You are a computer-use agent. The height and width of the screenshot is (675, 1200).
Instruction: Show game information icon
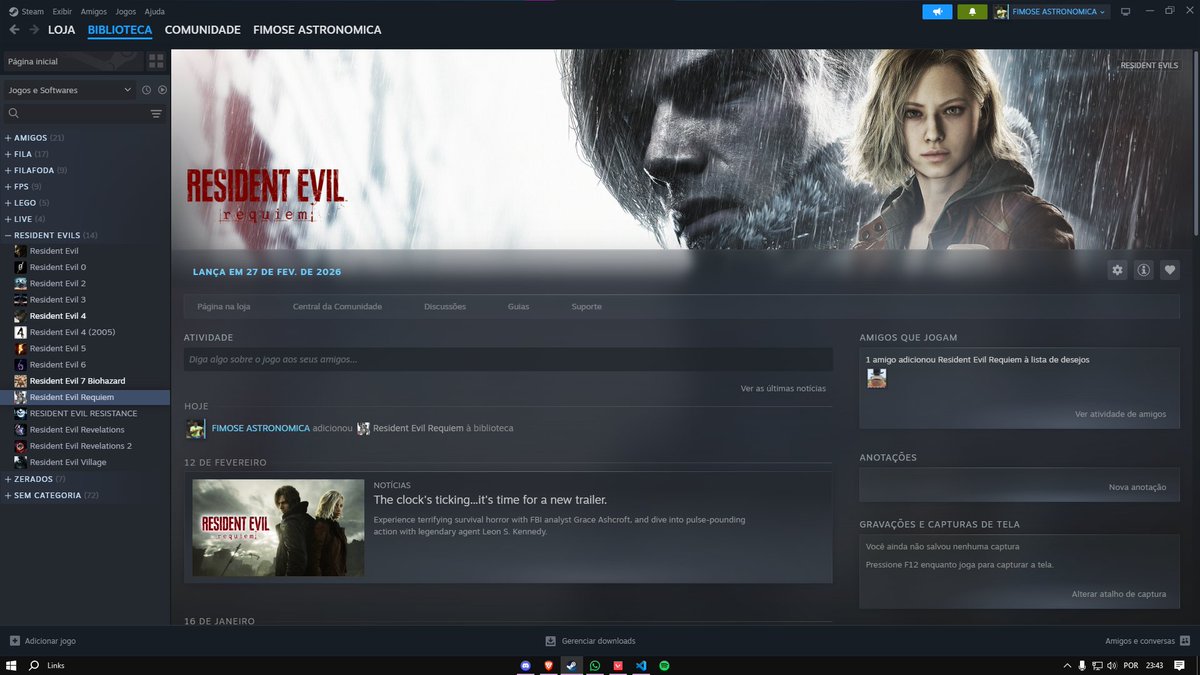[1144, 270]
